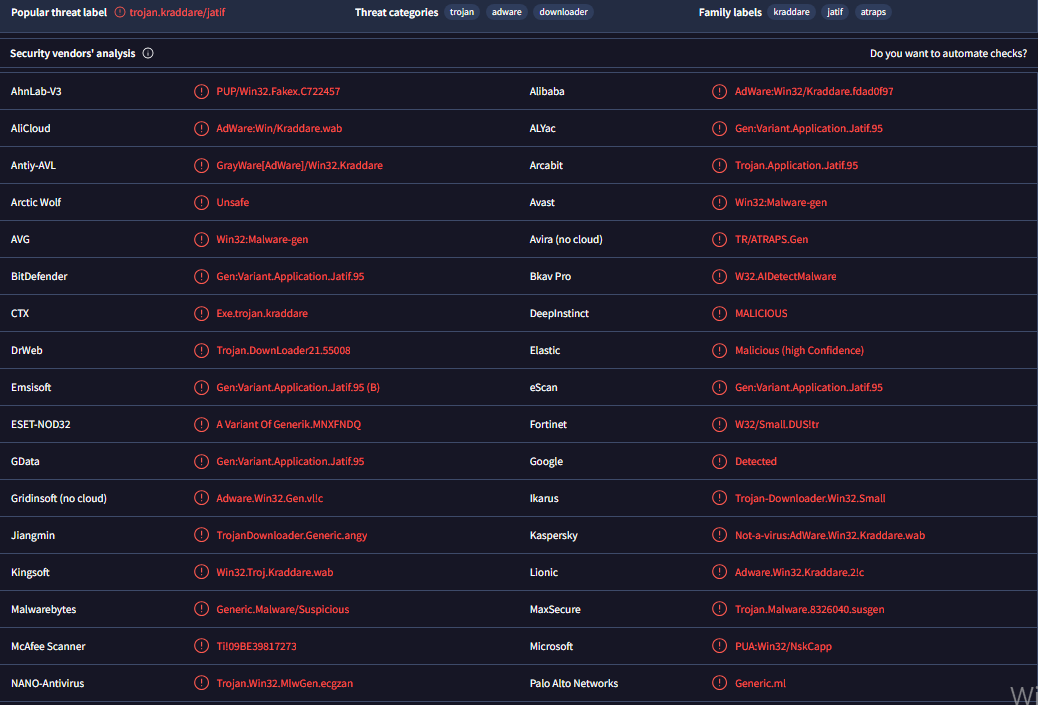The image size is (1038, 705).
Task: Click Palo Alto Networks detection alert icon
Action: click(x=720, y=683)
